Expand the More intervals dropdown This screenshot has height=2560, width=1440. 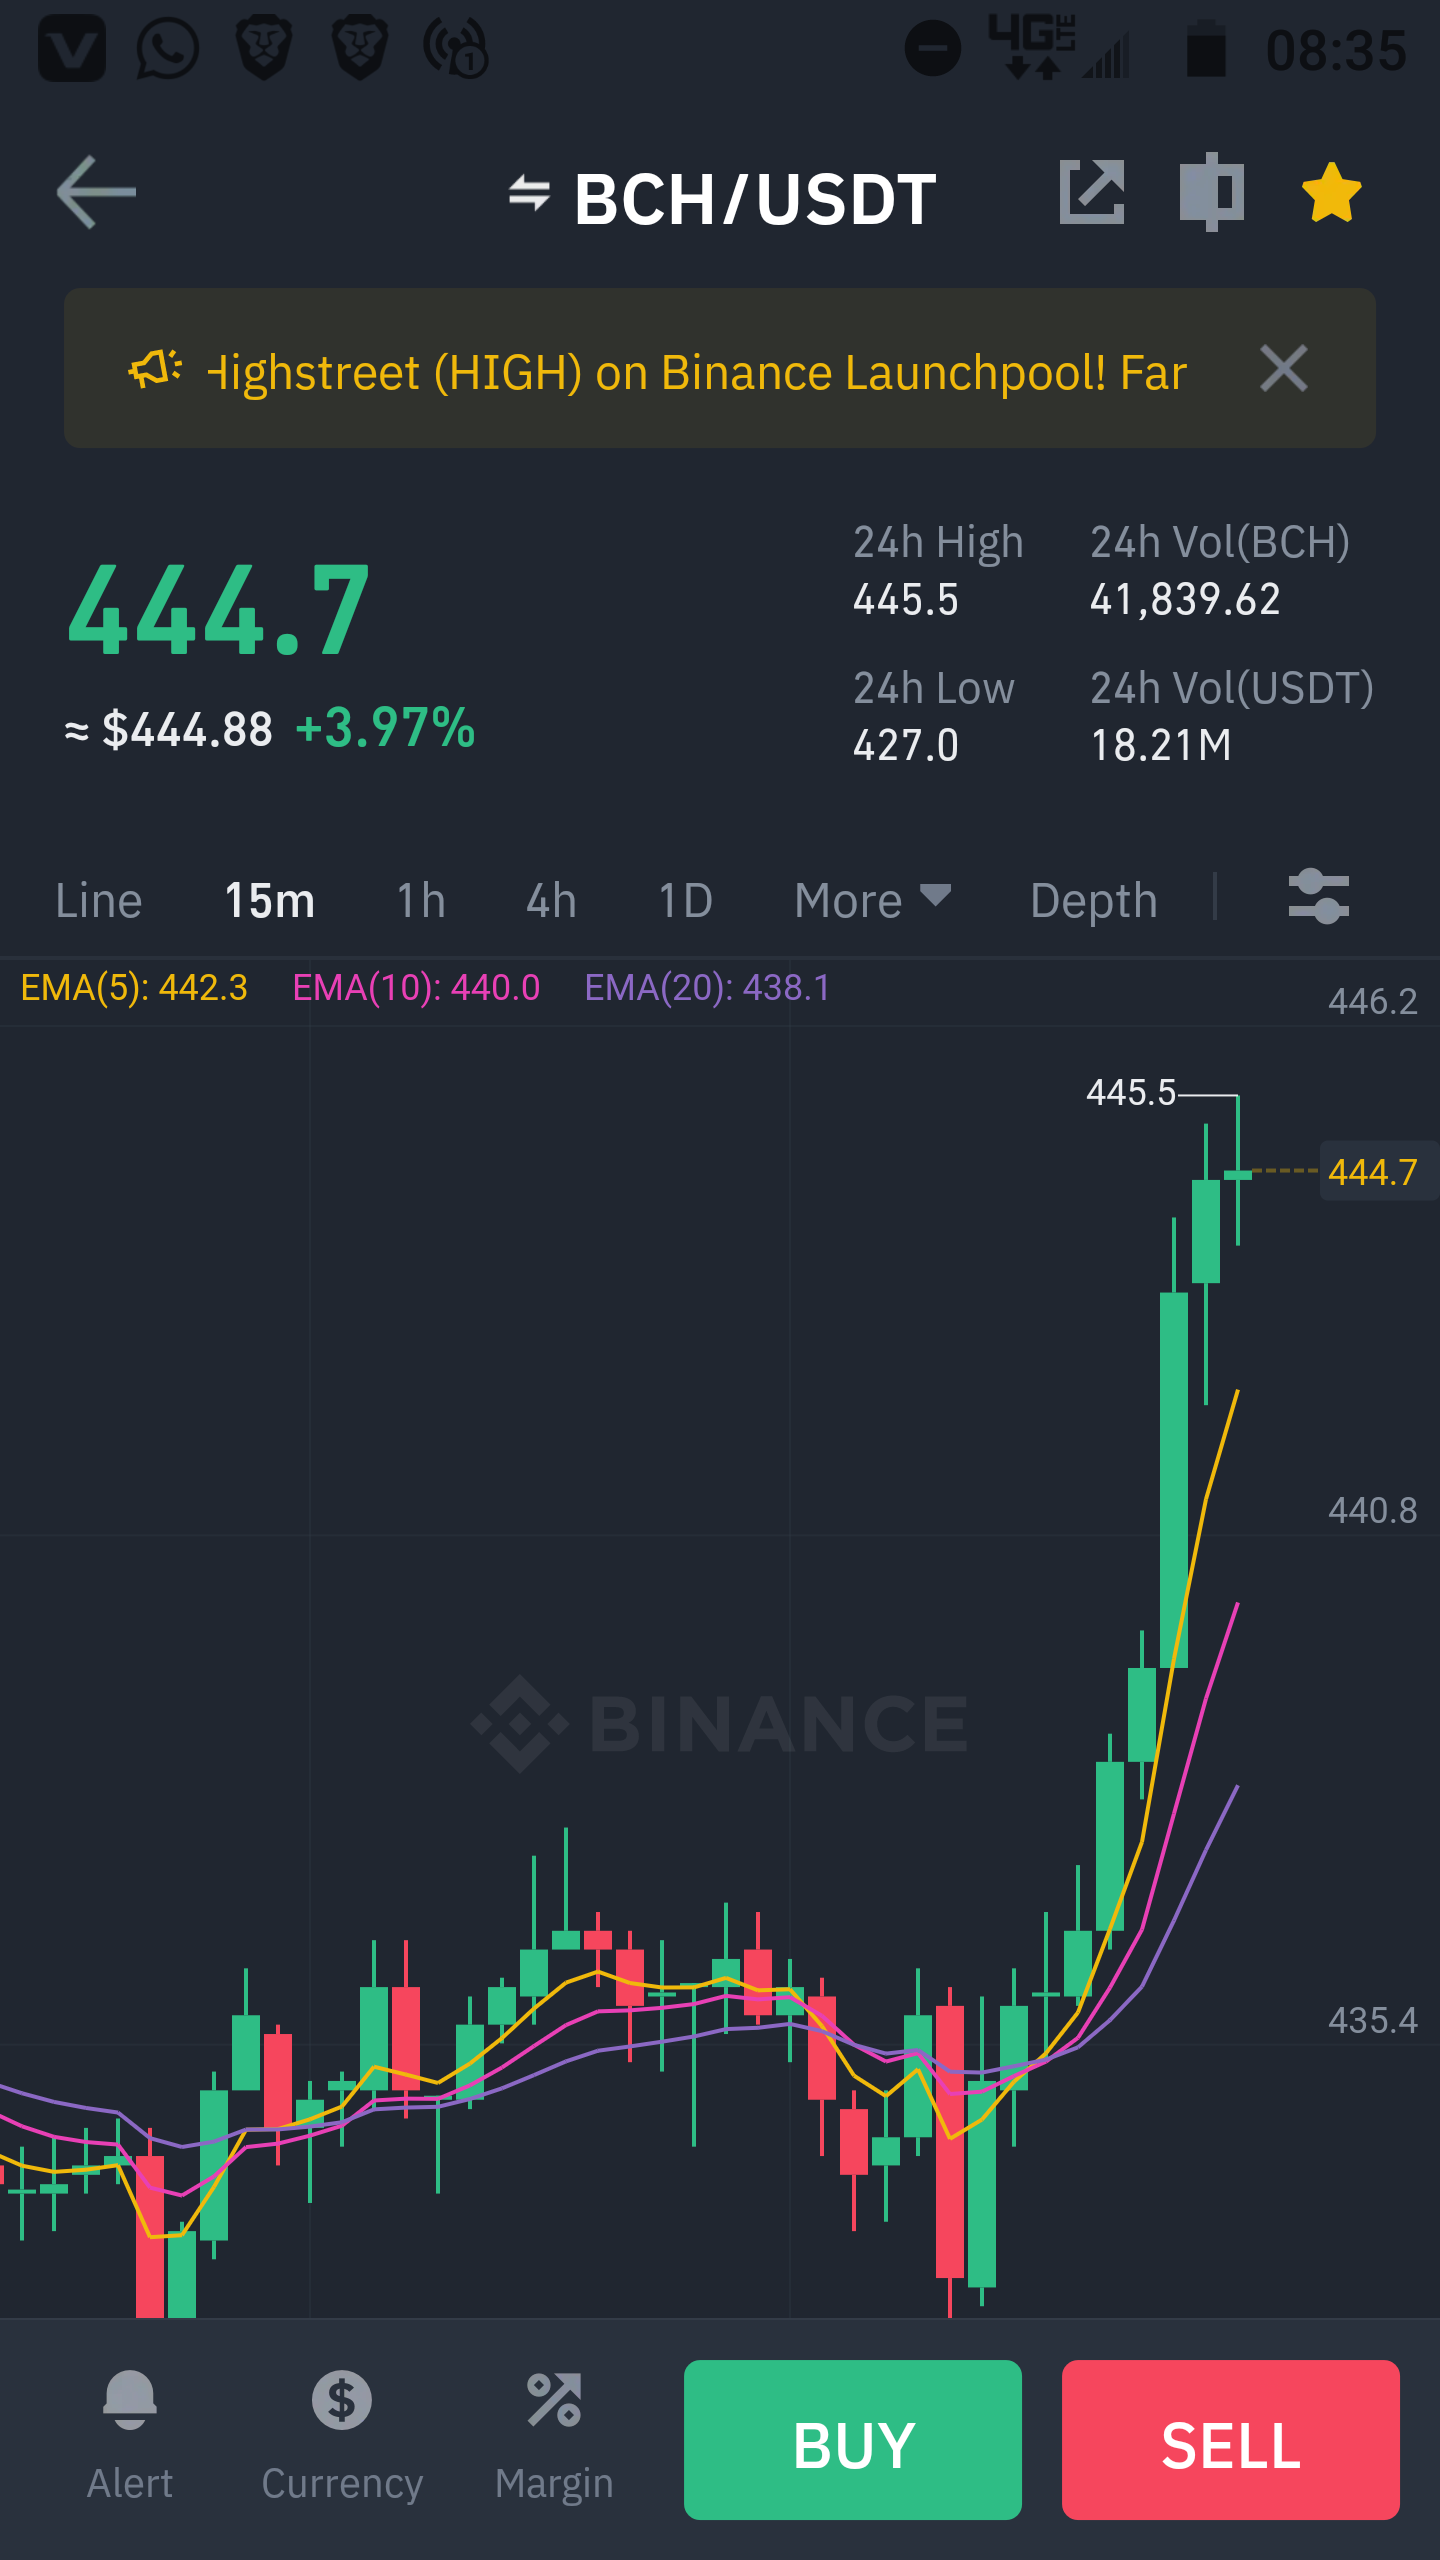pos(872,900)
